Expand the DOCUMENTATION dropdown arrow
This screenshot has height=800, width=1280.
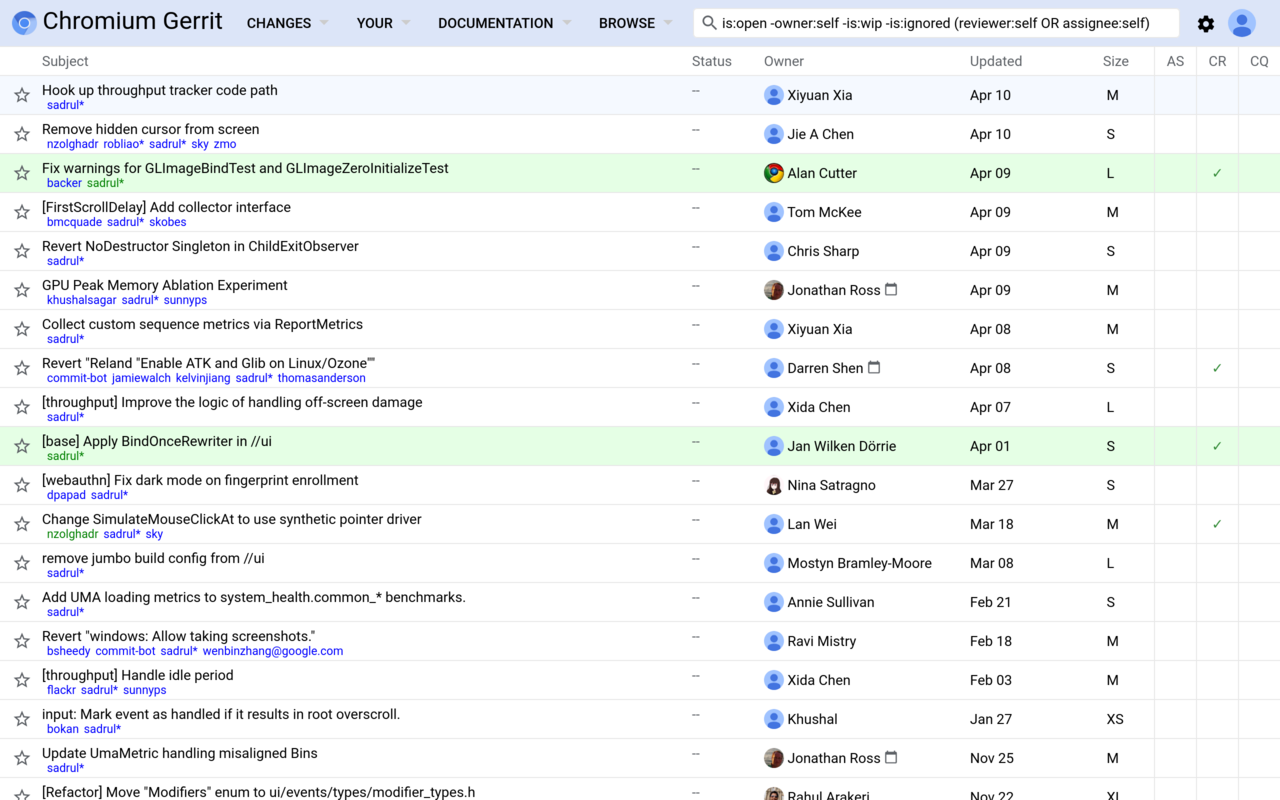tap(566, 23)
